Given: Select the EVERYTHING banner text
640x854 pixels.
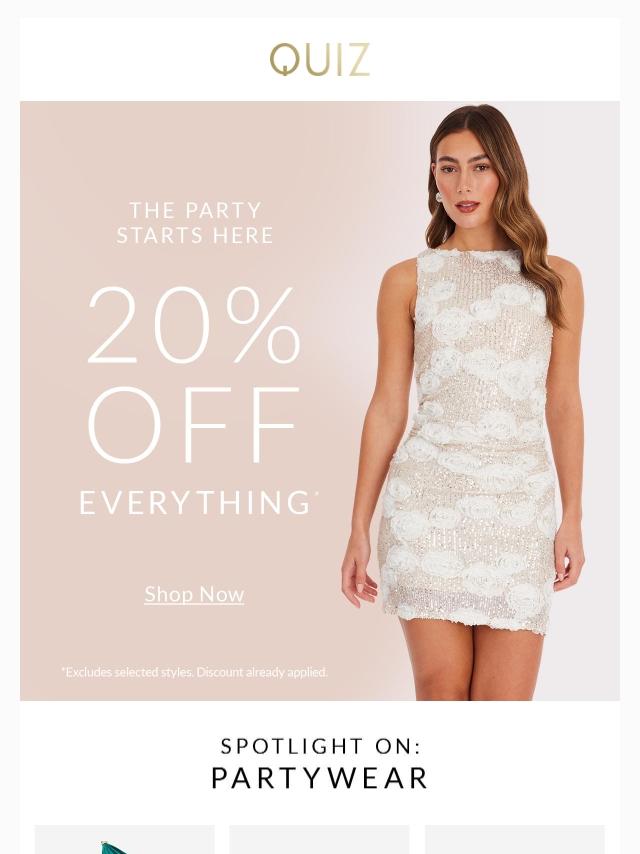Looking at the screenshot, I should point(195,502).
